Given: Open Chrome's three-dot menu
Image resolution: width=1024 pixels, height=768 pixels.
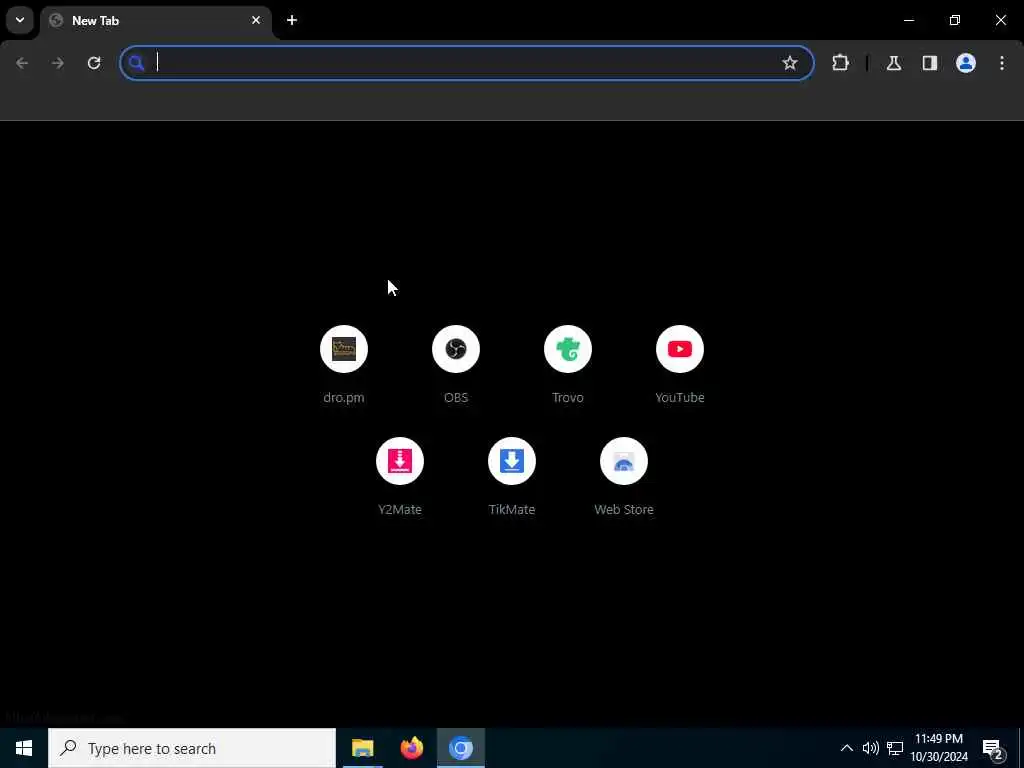Looking at the screenshot, I should (x=1002, y=63).
